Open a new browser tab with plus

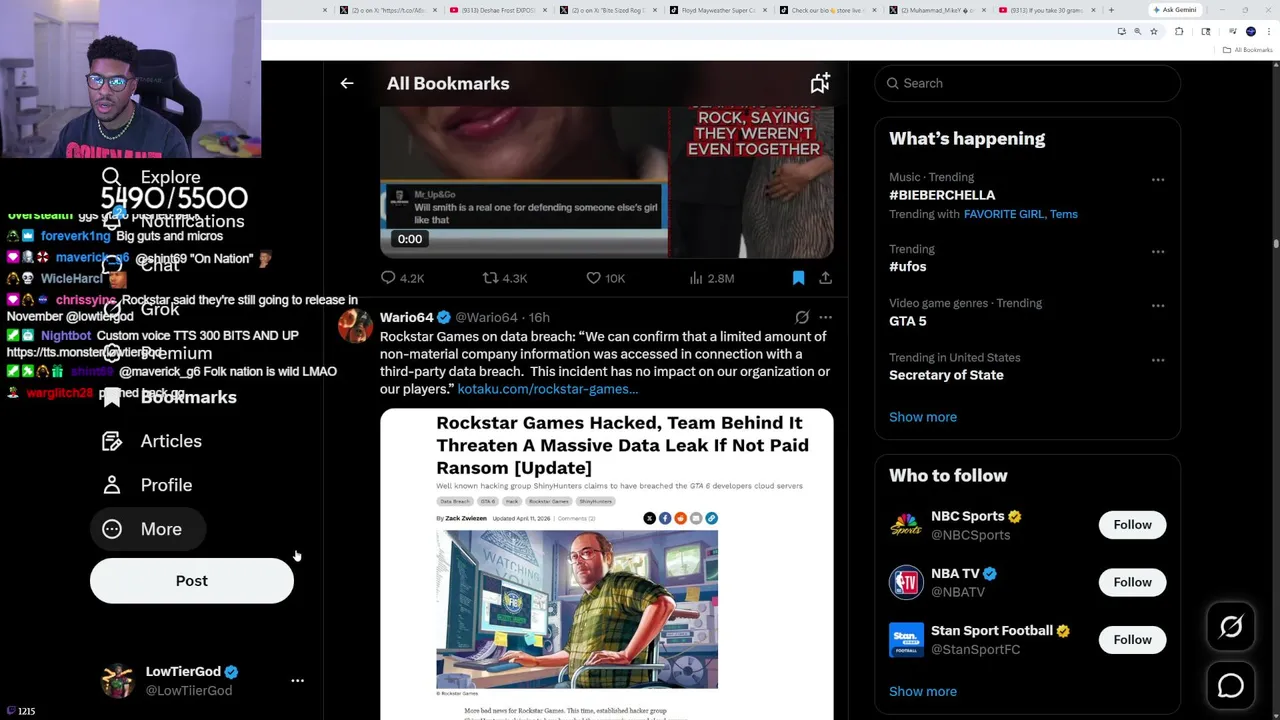[1111, 10]
